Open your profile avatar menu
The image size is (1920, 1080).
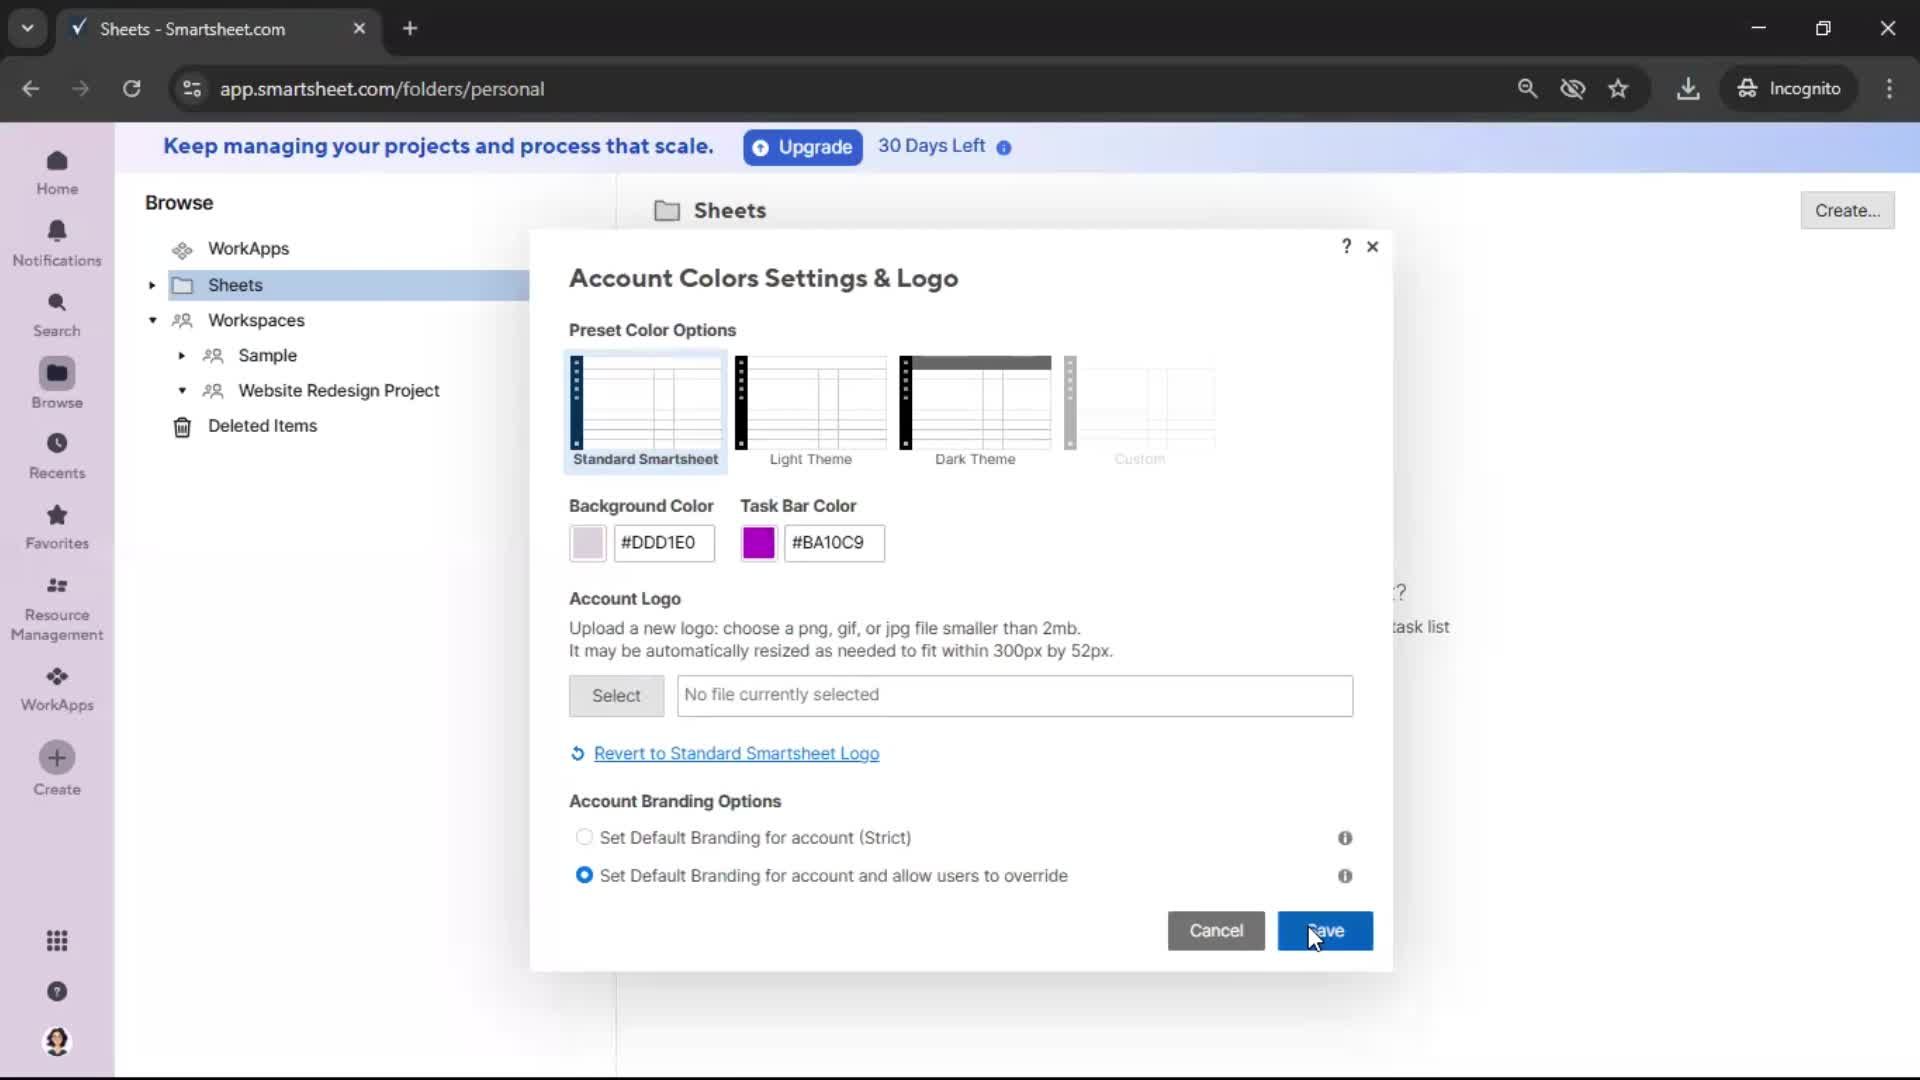pos(57,1041)
